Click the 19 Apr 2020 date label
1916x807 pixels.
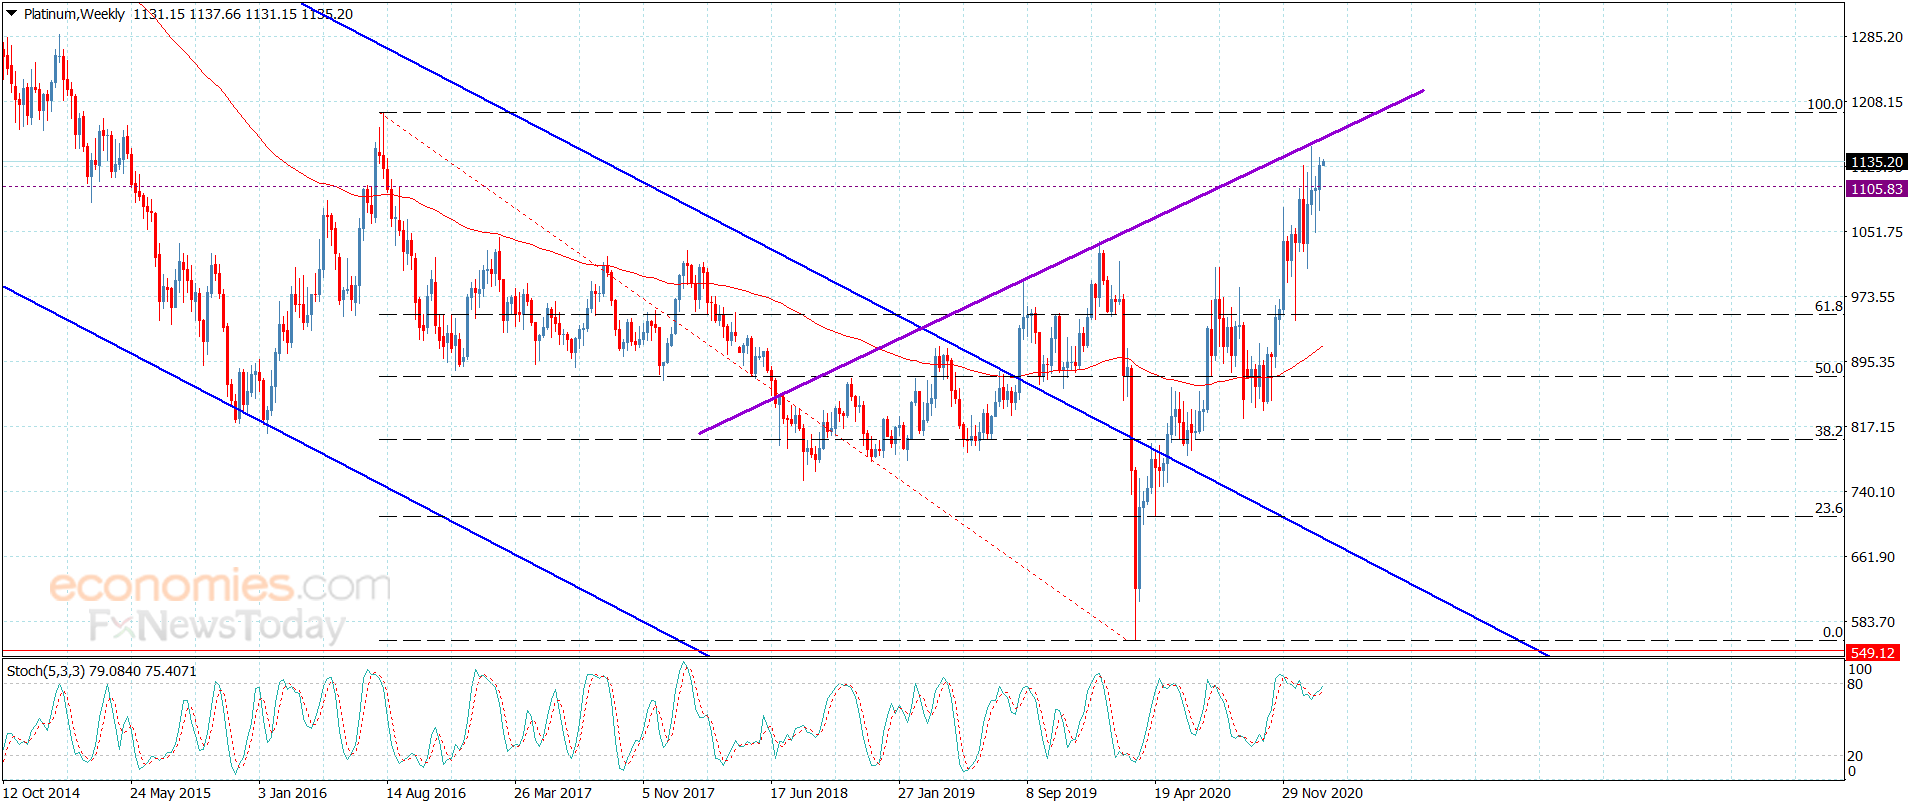tap(1192, 793)
